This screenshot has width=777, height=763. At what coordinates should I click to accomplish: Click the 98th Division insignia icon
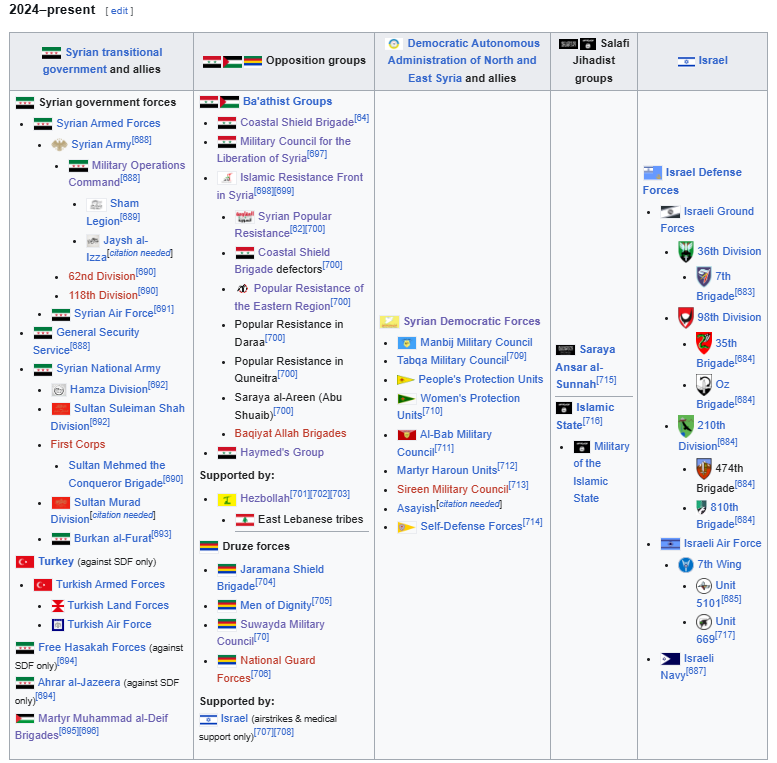tap(686, 318)
